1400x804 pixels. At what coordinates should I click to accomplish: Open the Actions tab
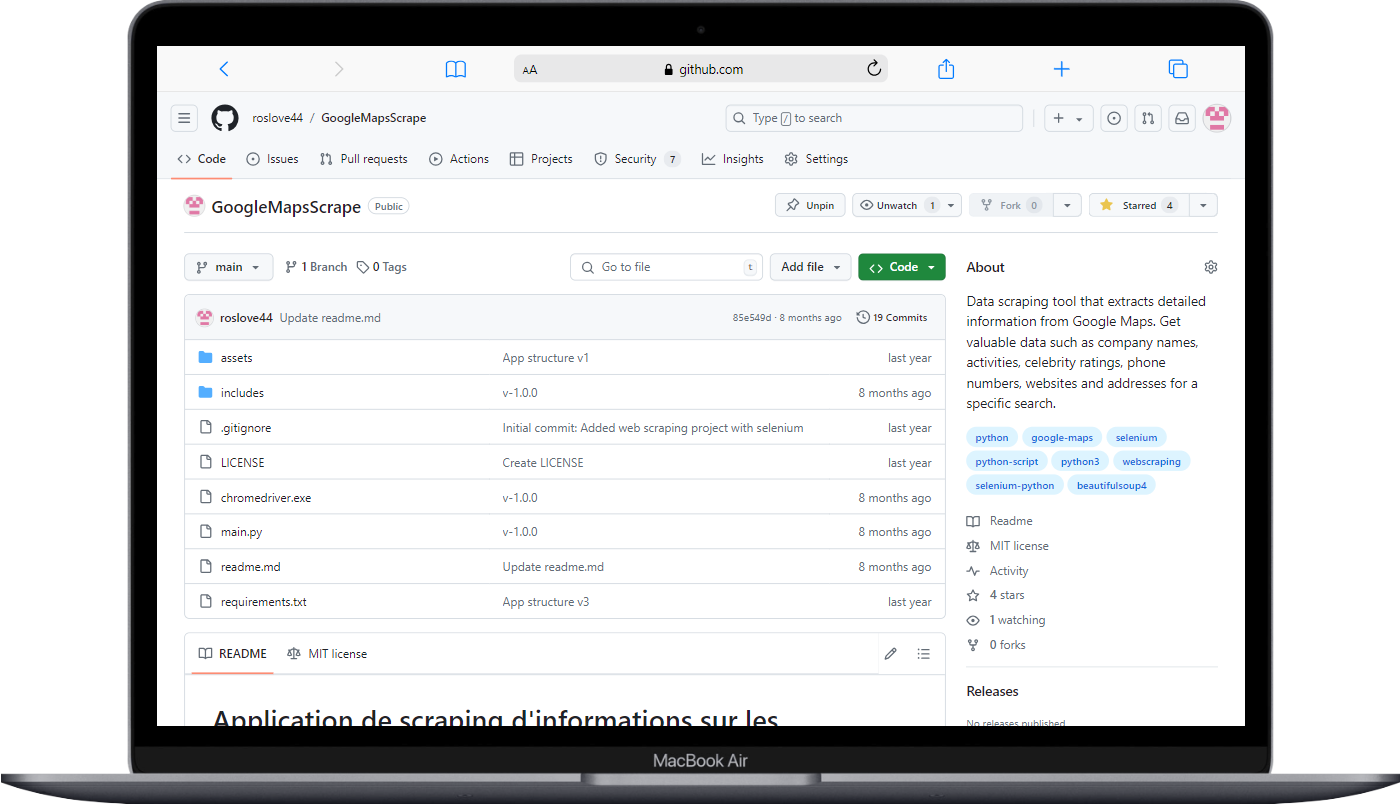click(x=459, y=159)
